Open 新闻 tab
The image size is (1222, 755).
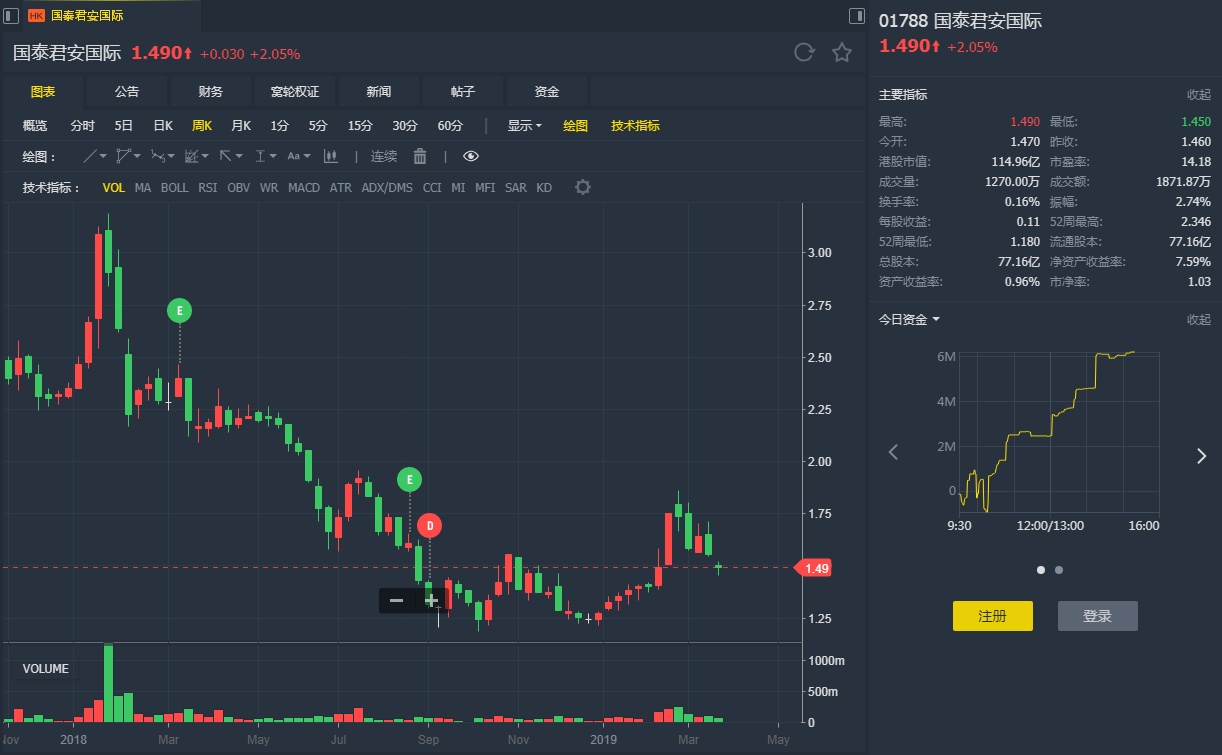point(379,91)
